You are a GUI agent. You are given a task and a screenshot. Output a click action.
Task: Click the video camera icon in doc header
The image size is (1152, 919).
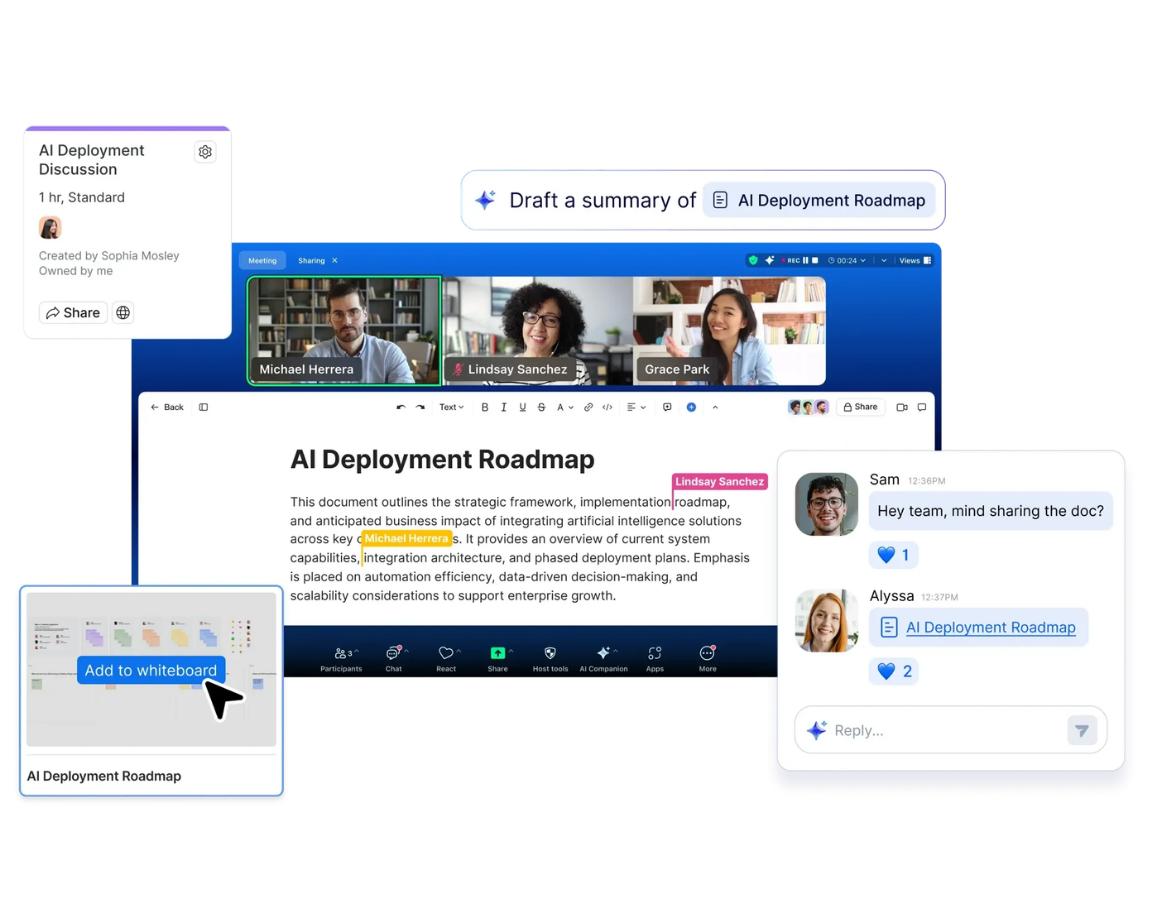point(902,407)
